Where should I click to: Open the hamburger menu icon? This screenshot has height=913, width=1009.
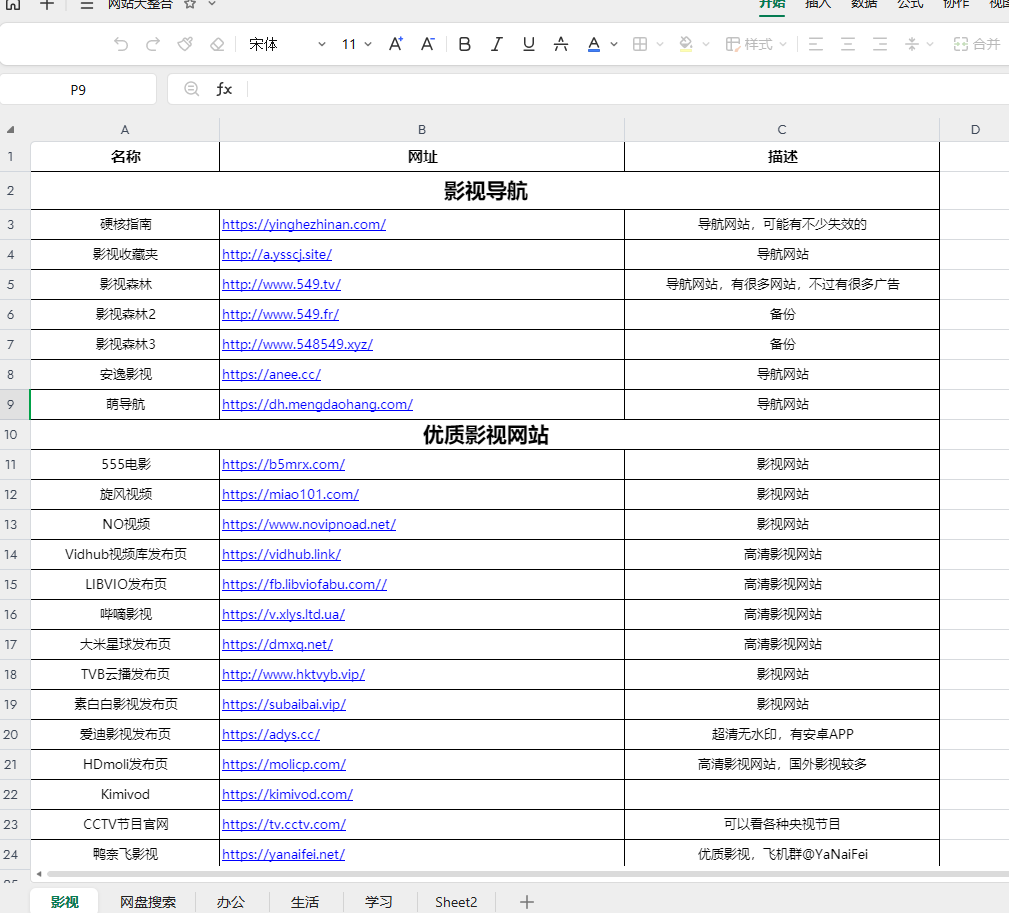87,5
